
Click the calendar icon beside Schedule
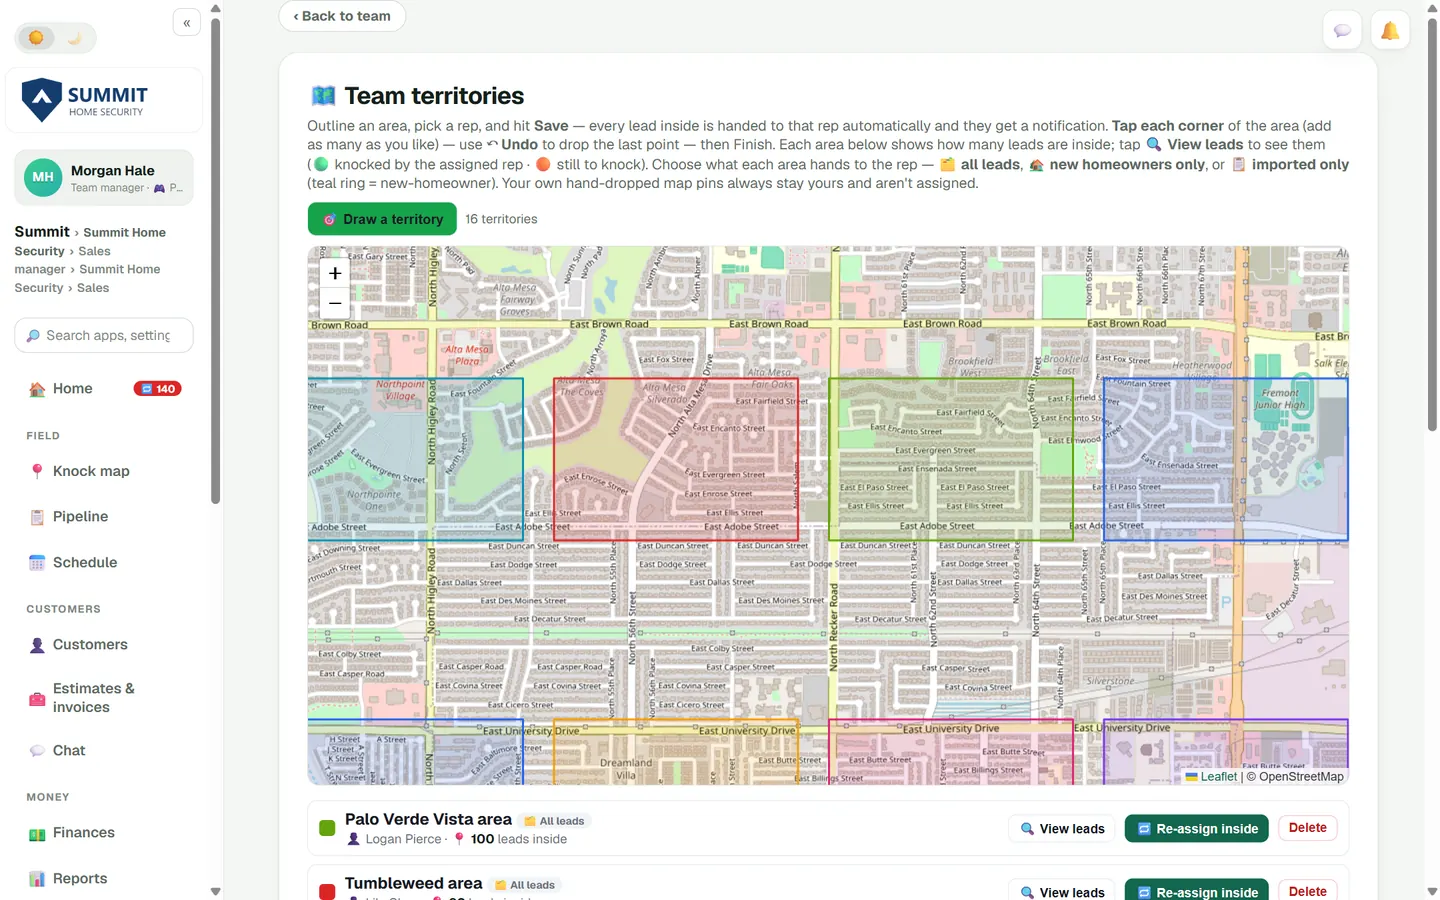click(37, 563)
